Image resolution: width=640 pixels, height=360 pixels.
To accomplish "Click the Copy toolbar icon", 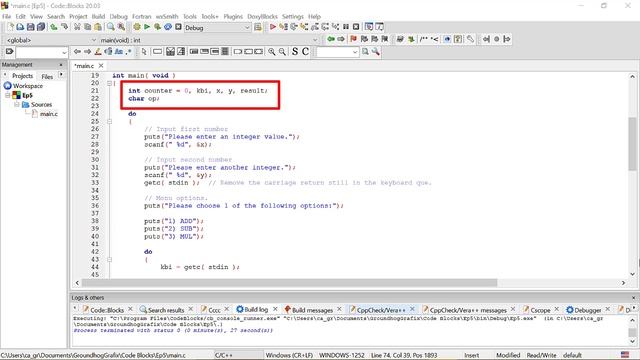I will tap(87, 27).
